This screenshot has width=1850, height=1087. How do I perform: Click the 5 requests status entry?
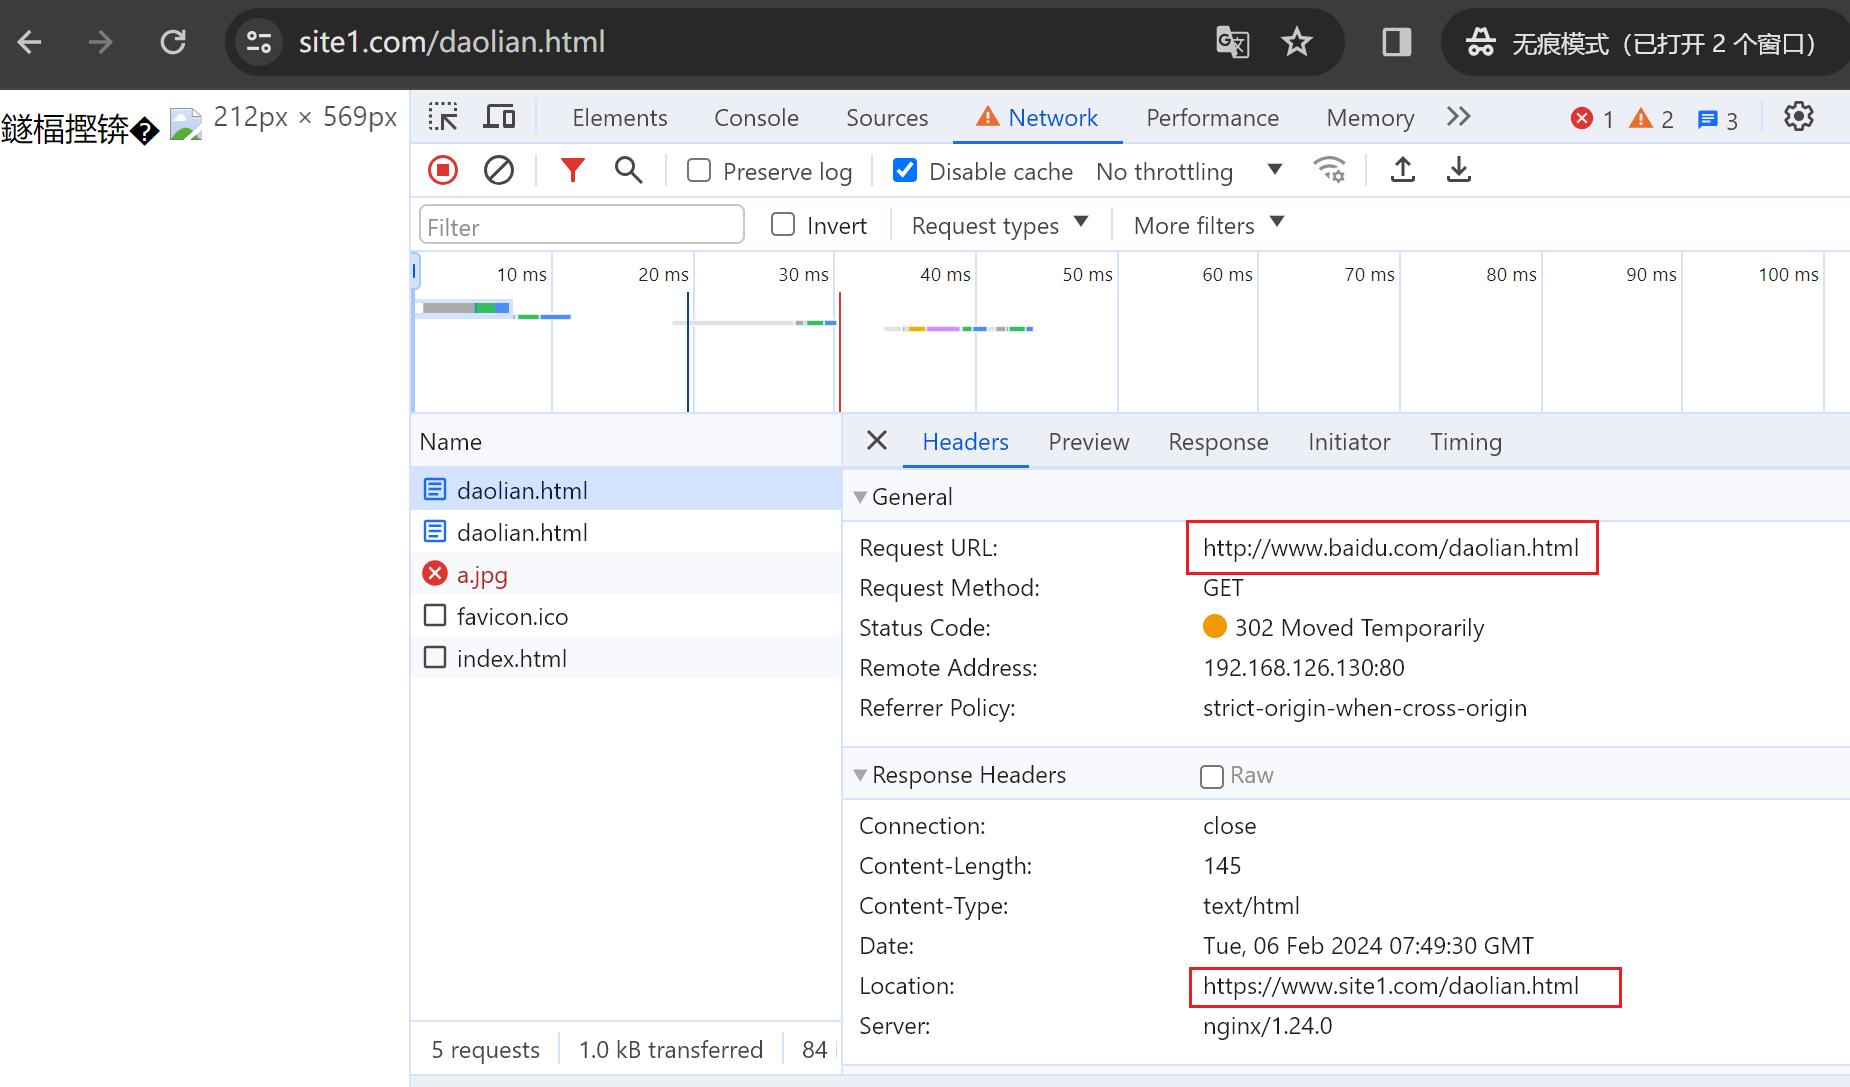[485, 1050]
